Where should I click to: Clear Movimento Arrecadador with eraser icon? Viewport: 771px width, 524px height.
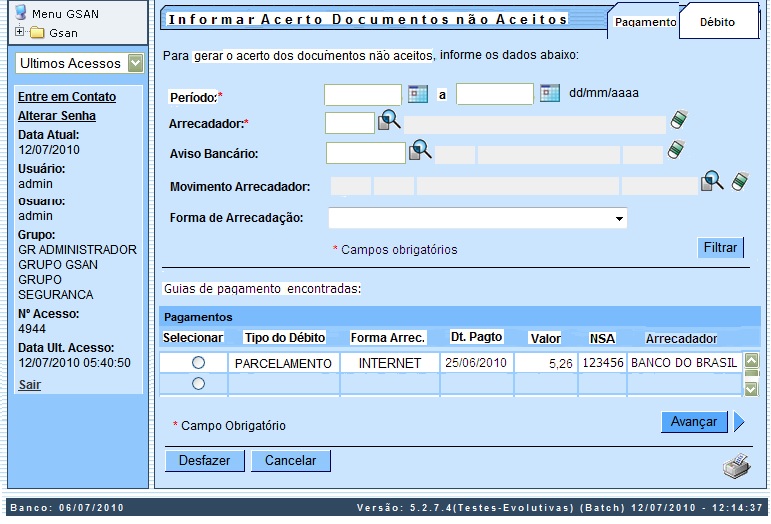pyautogui.click(x=740, y=181)
